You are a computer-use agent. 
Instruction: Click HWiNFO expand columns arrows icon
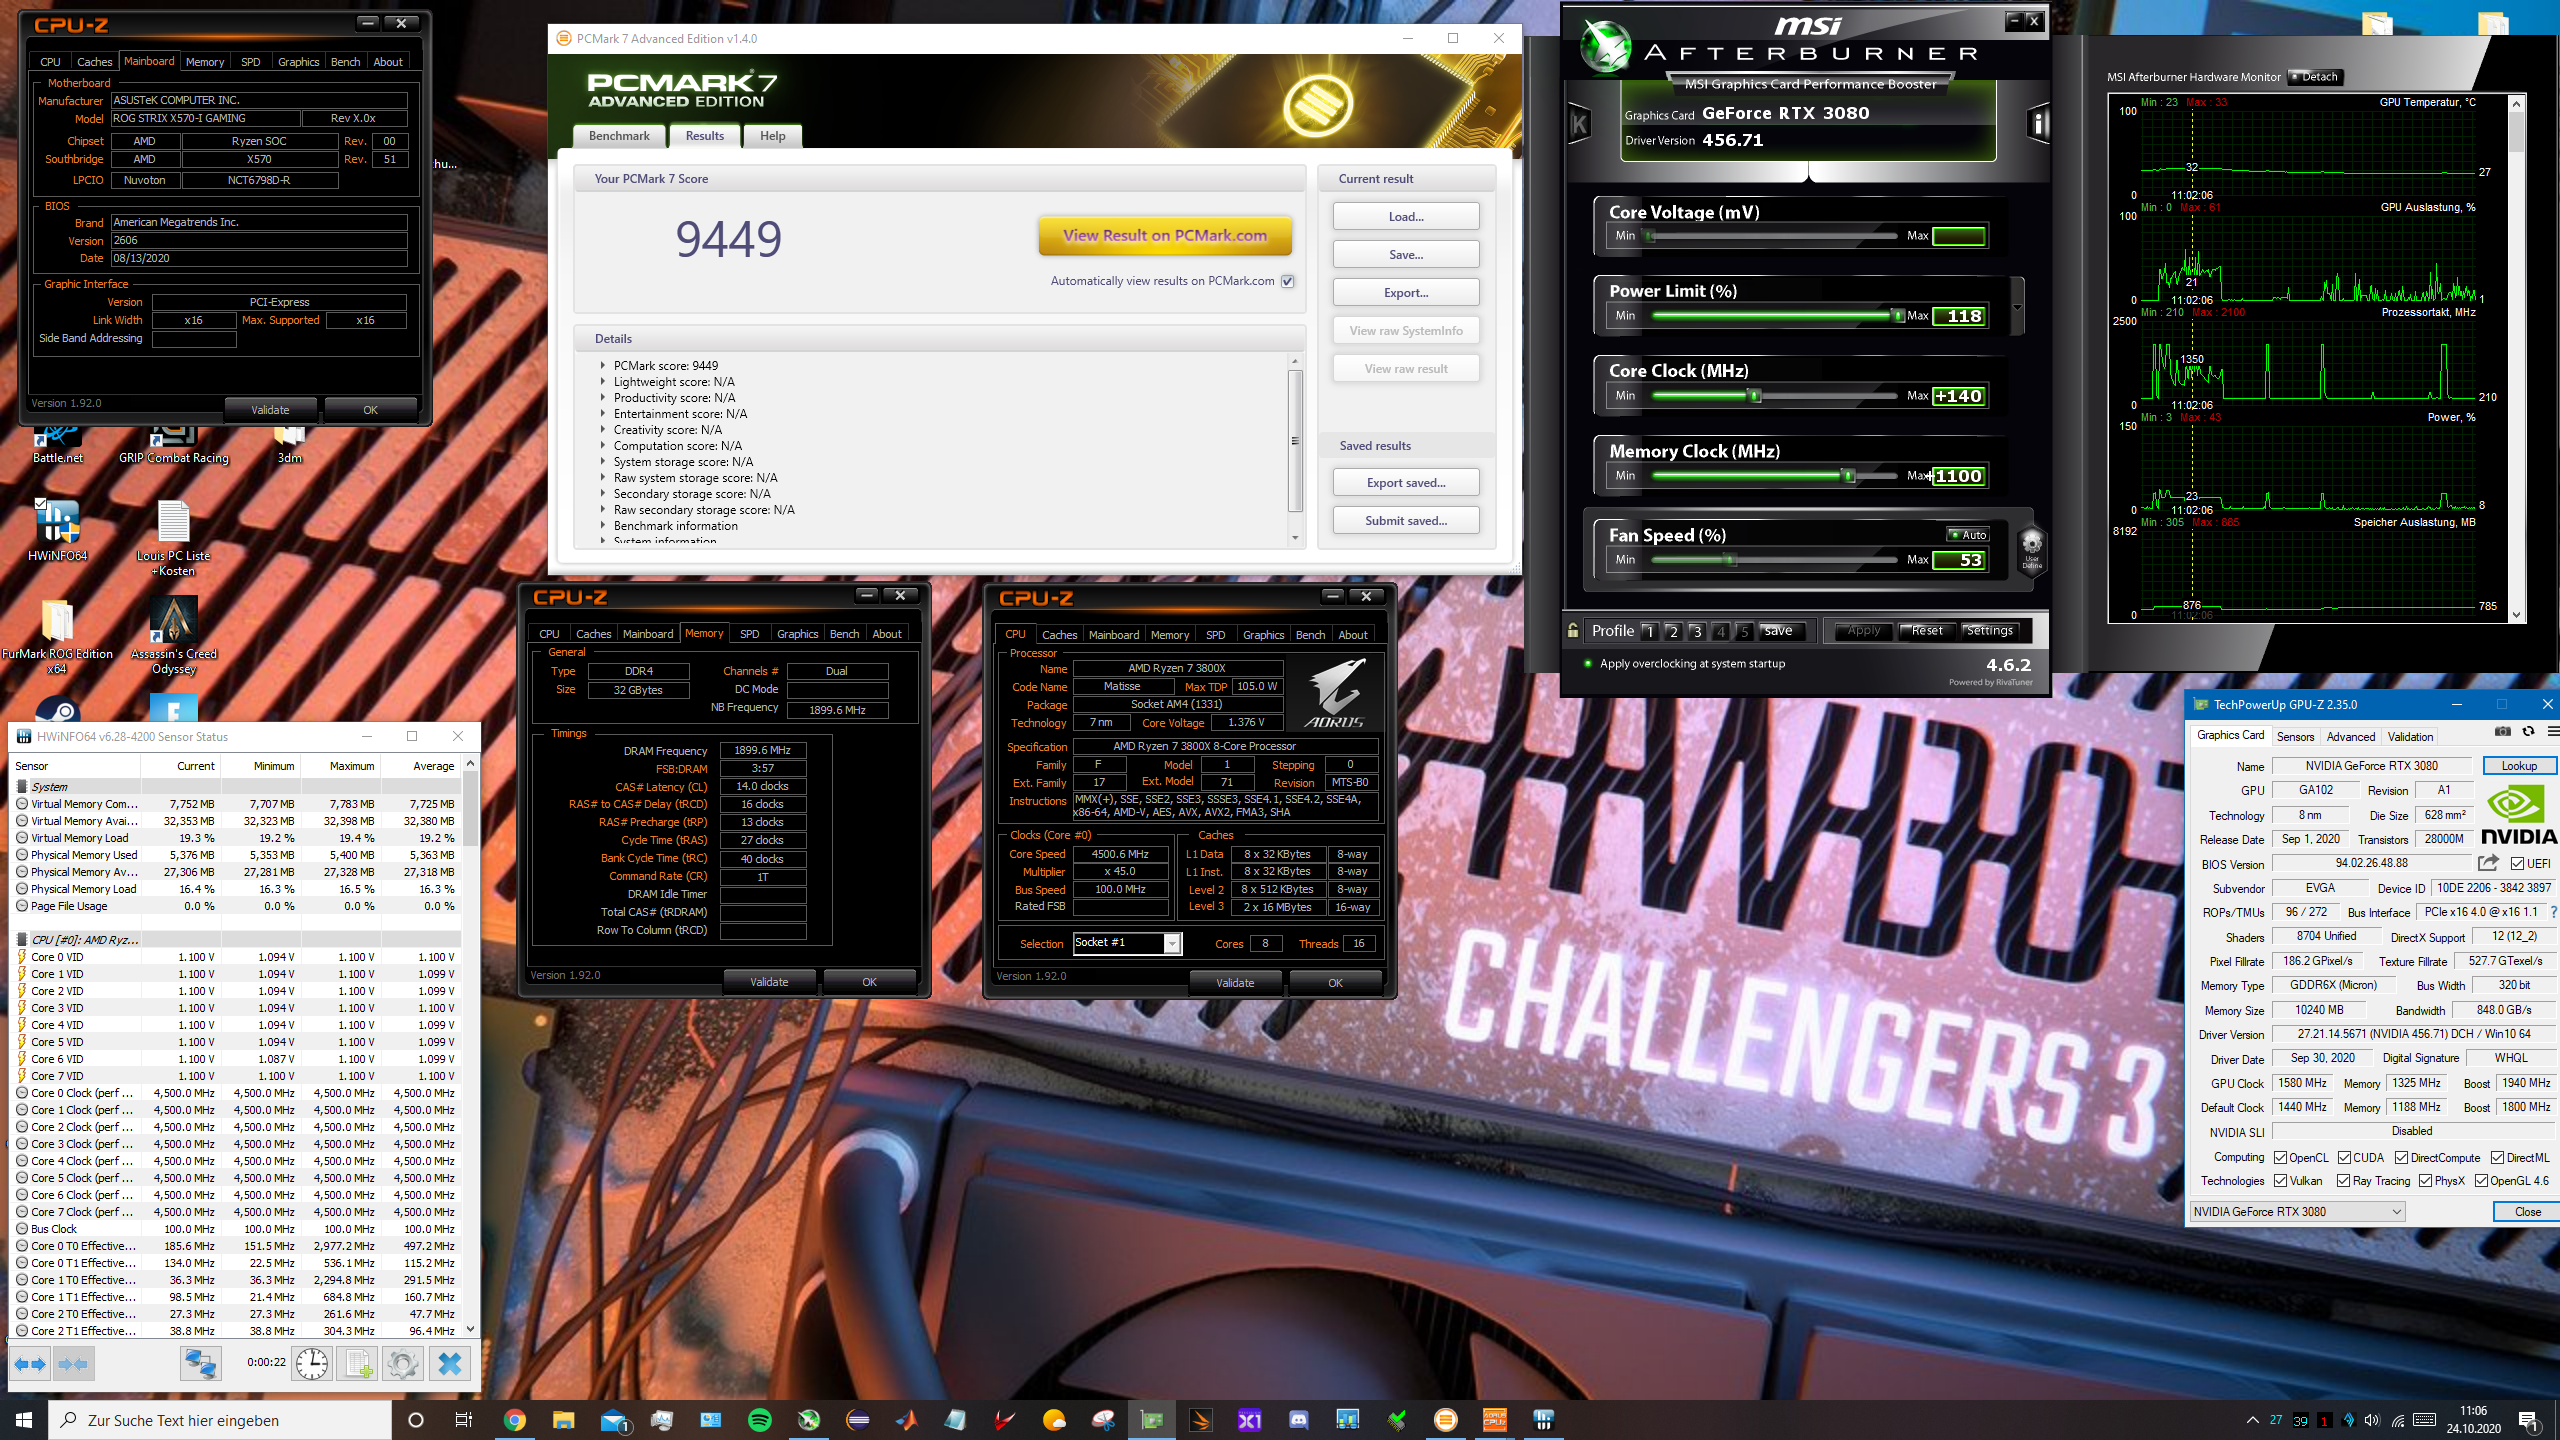coord(30,1364)
